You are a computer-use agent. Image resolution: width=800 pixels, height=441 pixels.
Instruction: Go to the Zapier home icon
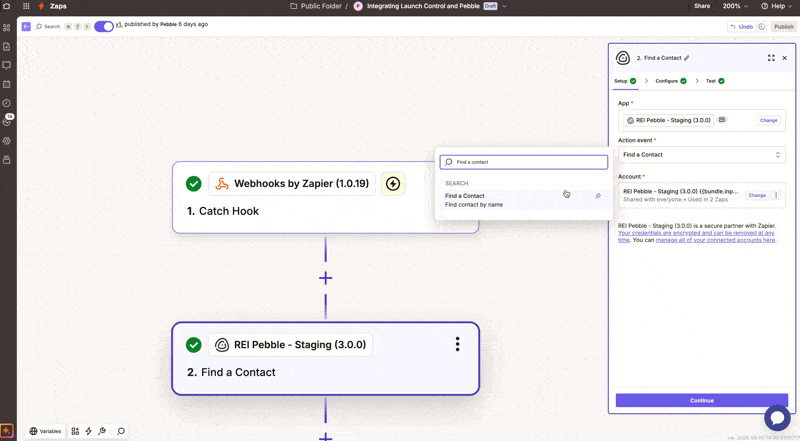coord(7,6)
